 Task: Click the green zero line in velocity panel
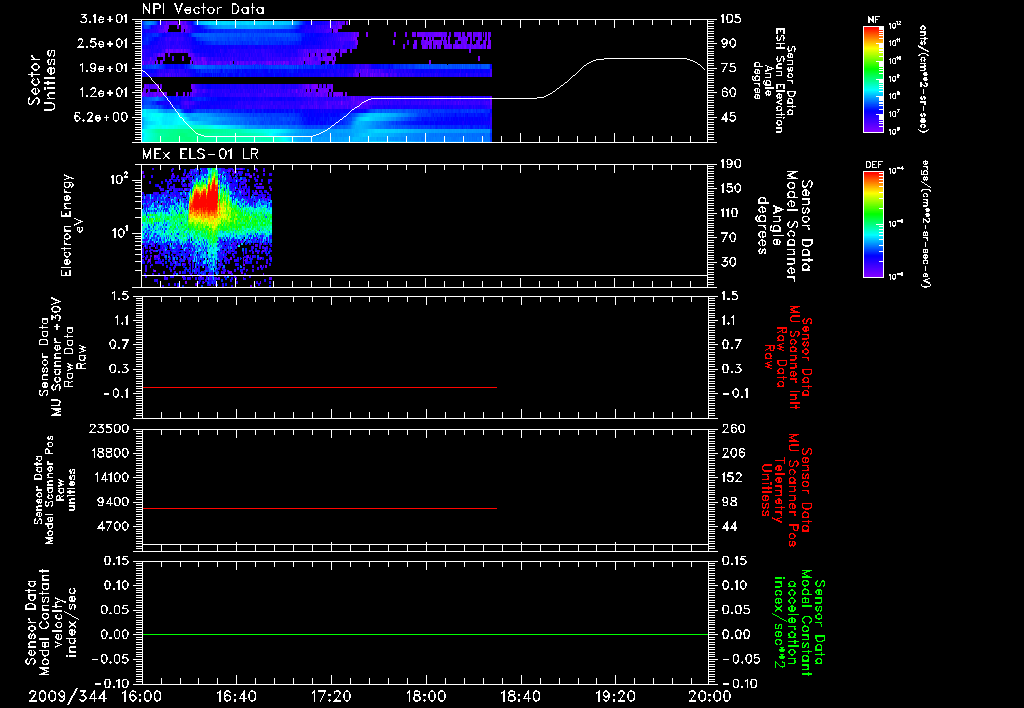point(425,634)
